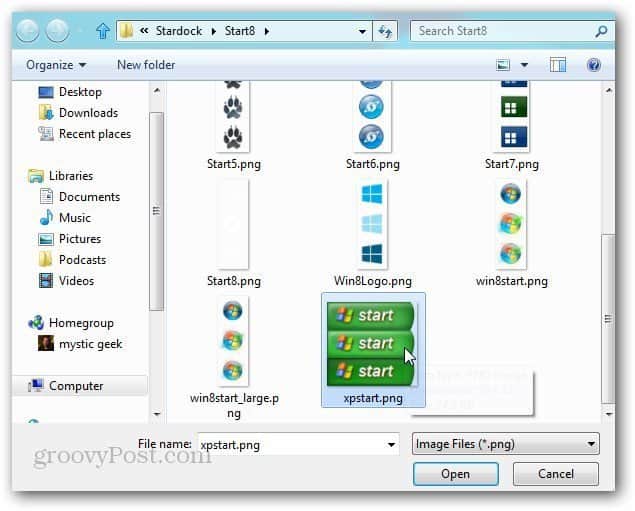Click the double chevron in address bar
The image size is (635, 511).
(144, 31)
